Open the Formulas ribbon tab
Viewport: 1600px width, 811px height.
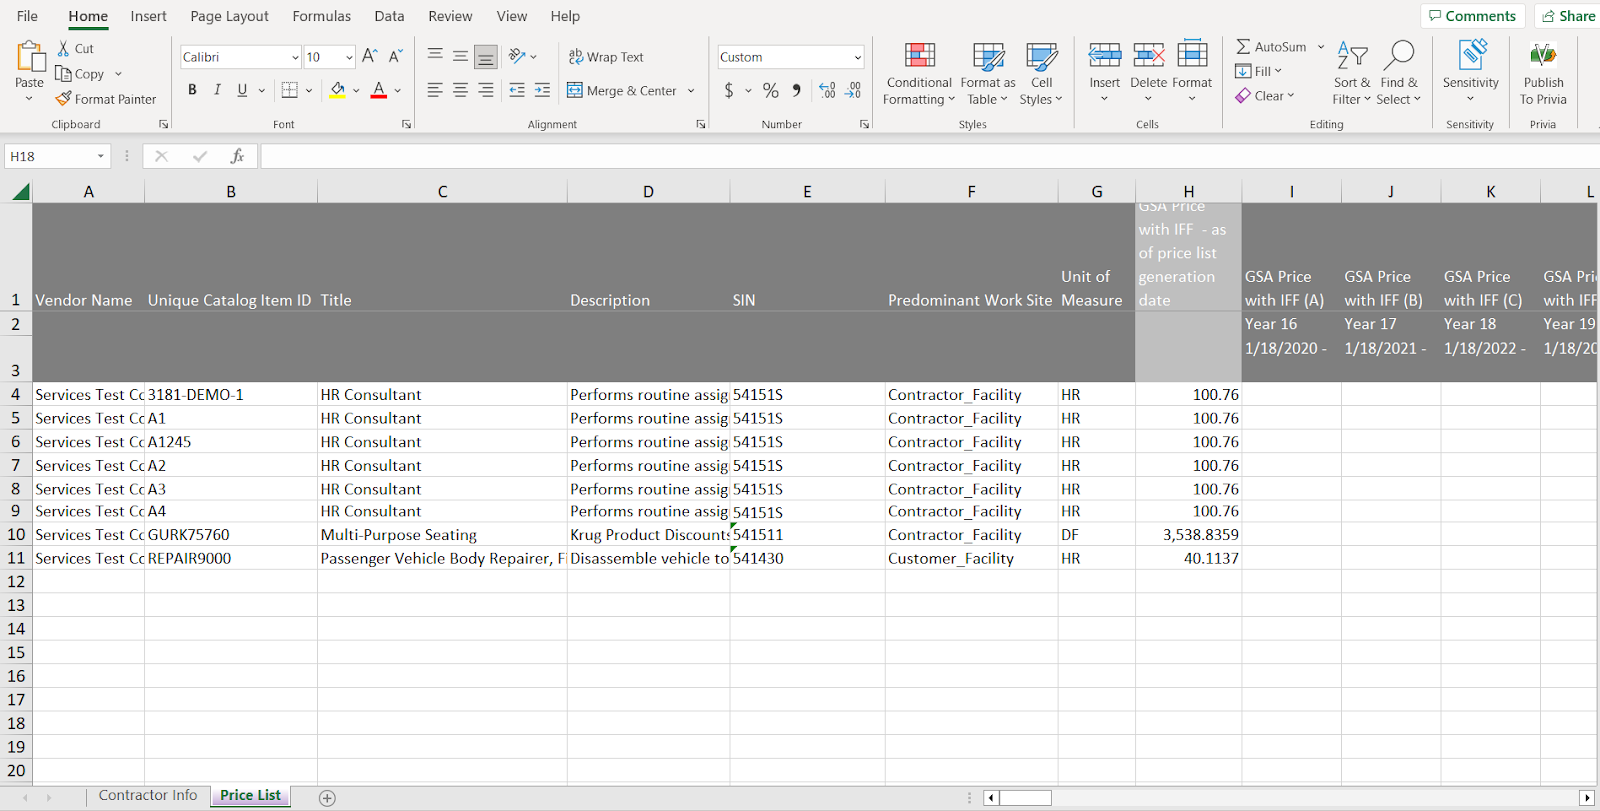[x=321, y=16]
